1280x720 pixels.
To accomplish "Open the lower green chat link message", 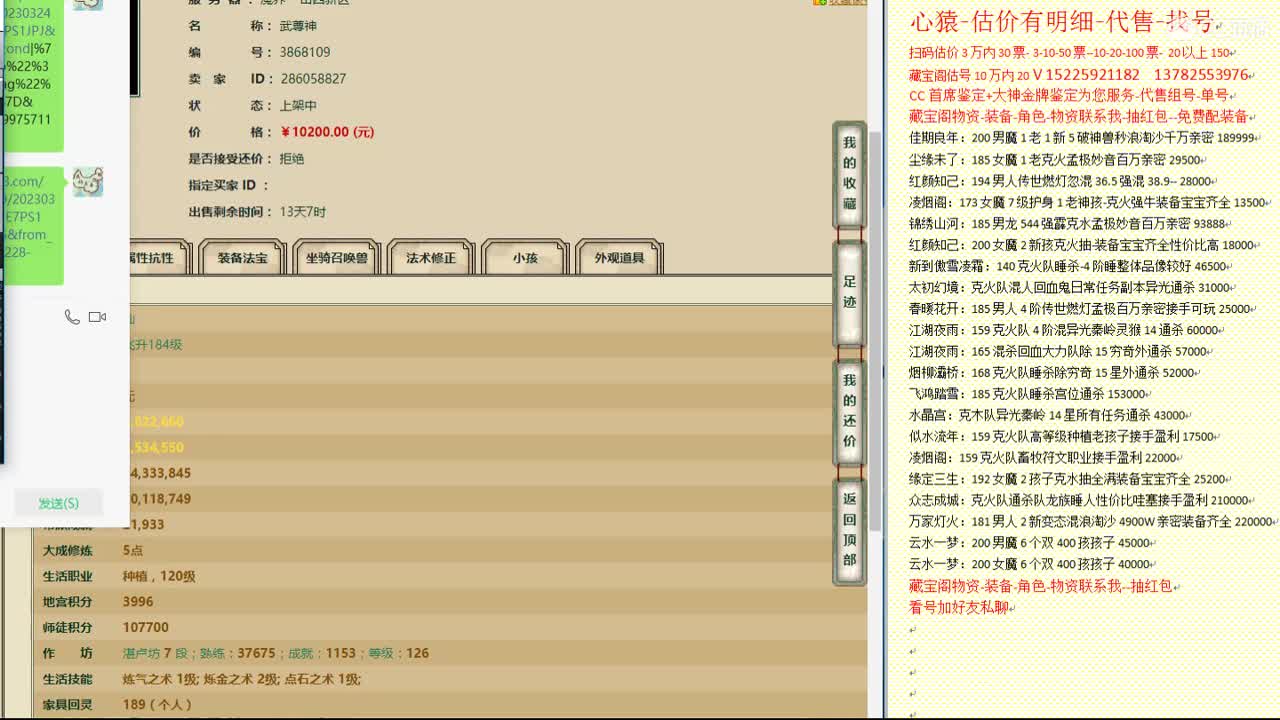I will (x=30, y=225).
